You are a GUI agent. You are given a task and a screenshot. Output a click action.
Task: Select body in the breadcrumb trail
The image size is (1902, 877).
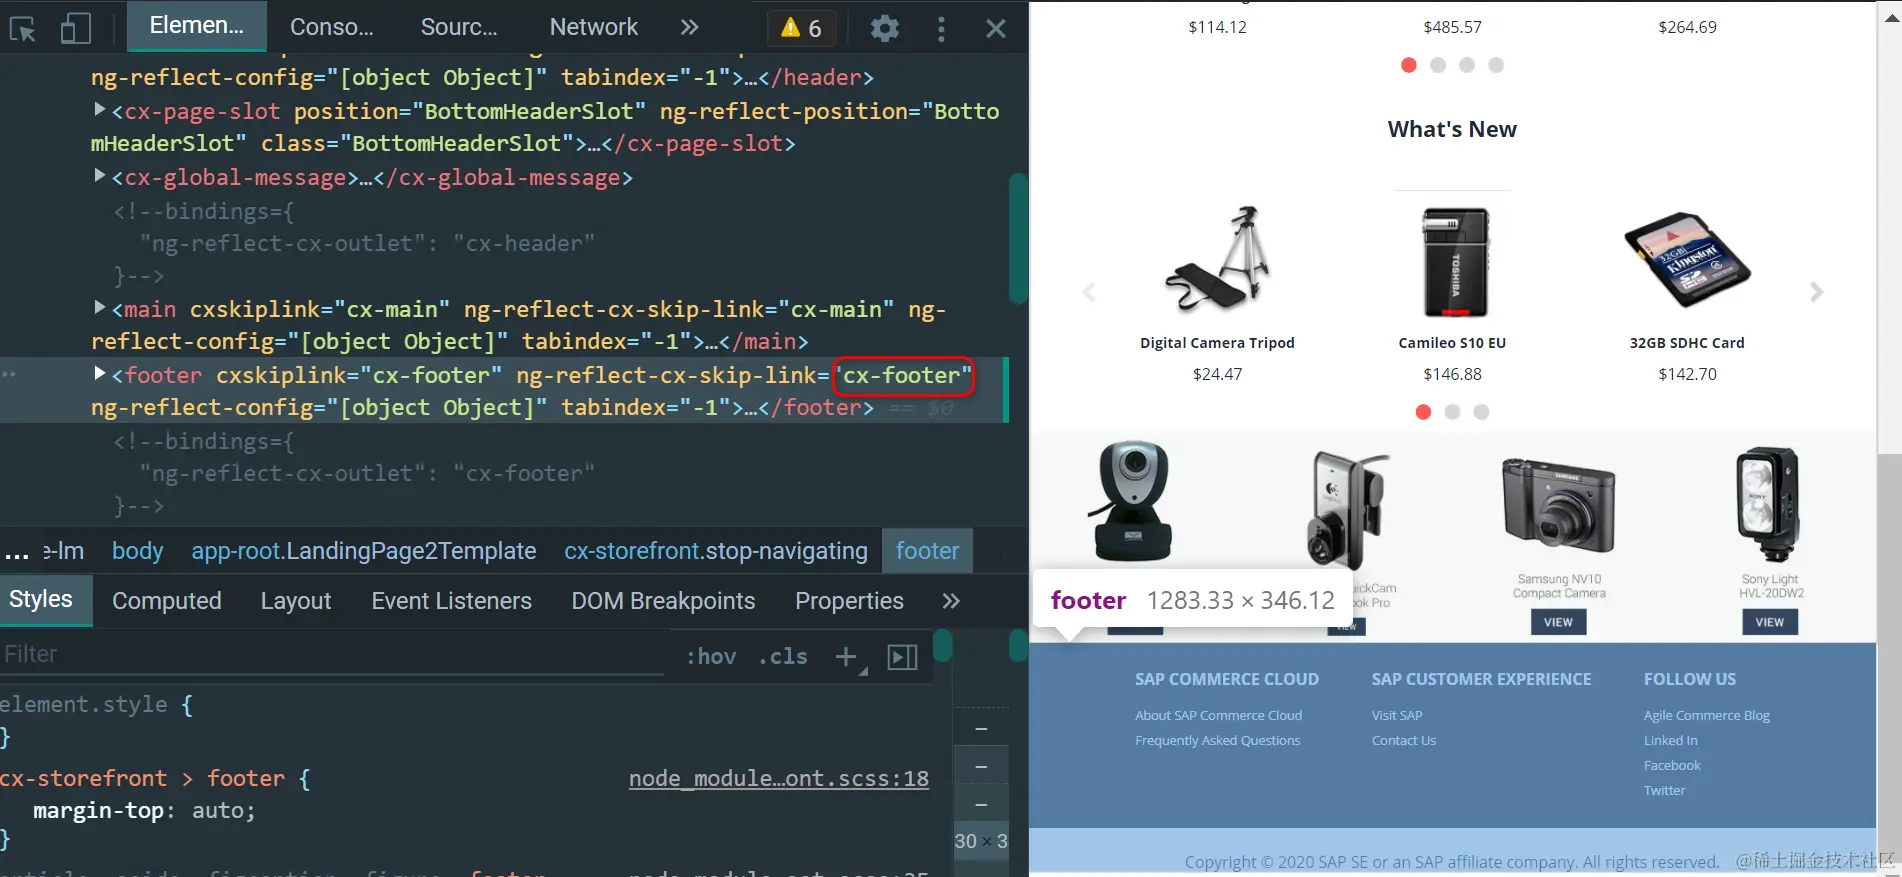(138, 551)
